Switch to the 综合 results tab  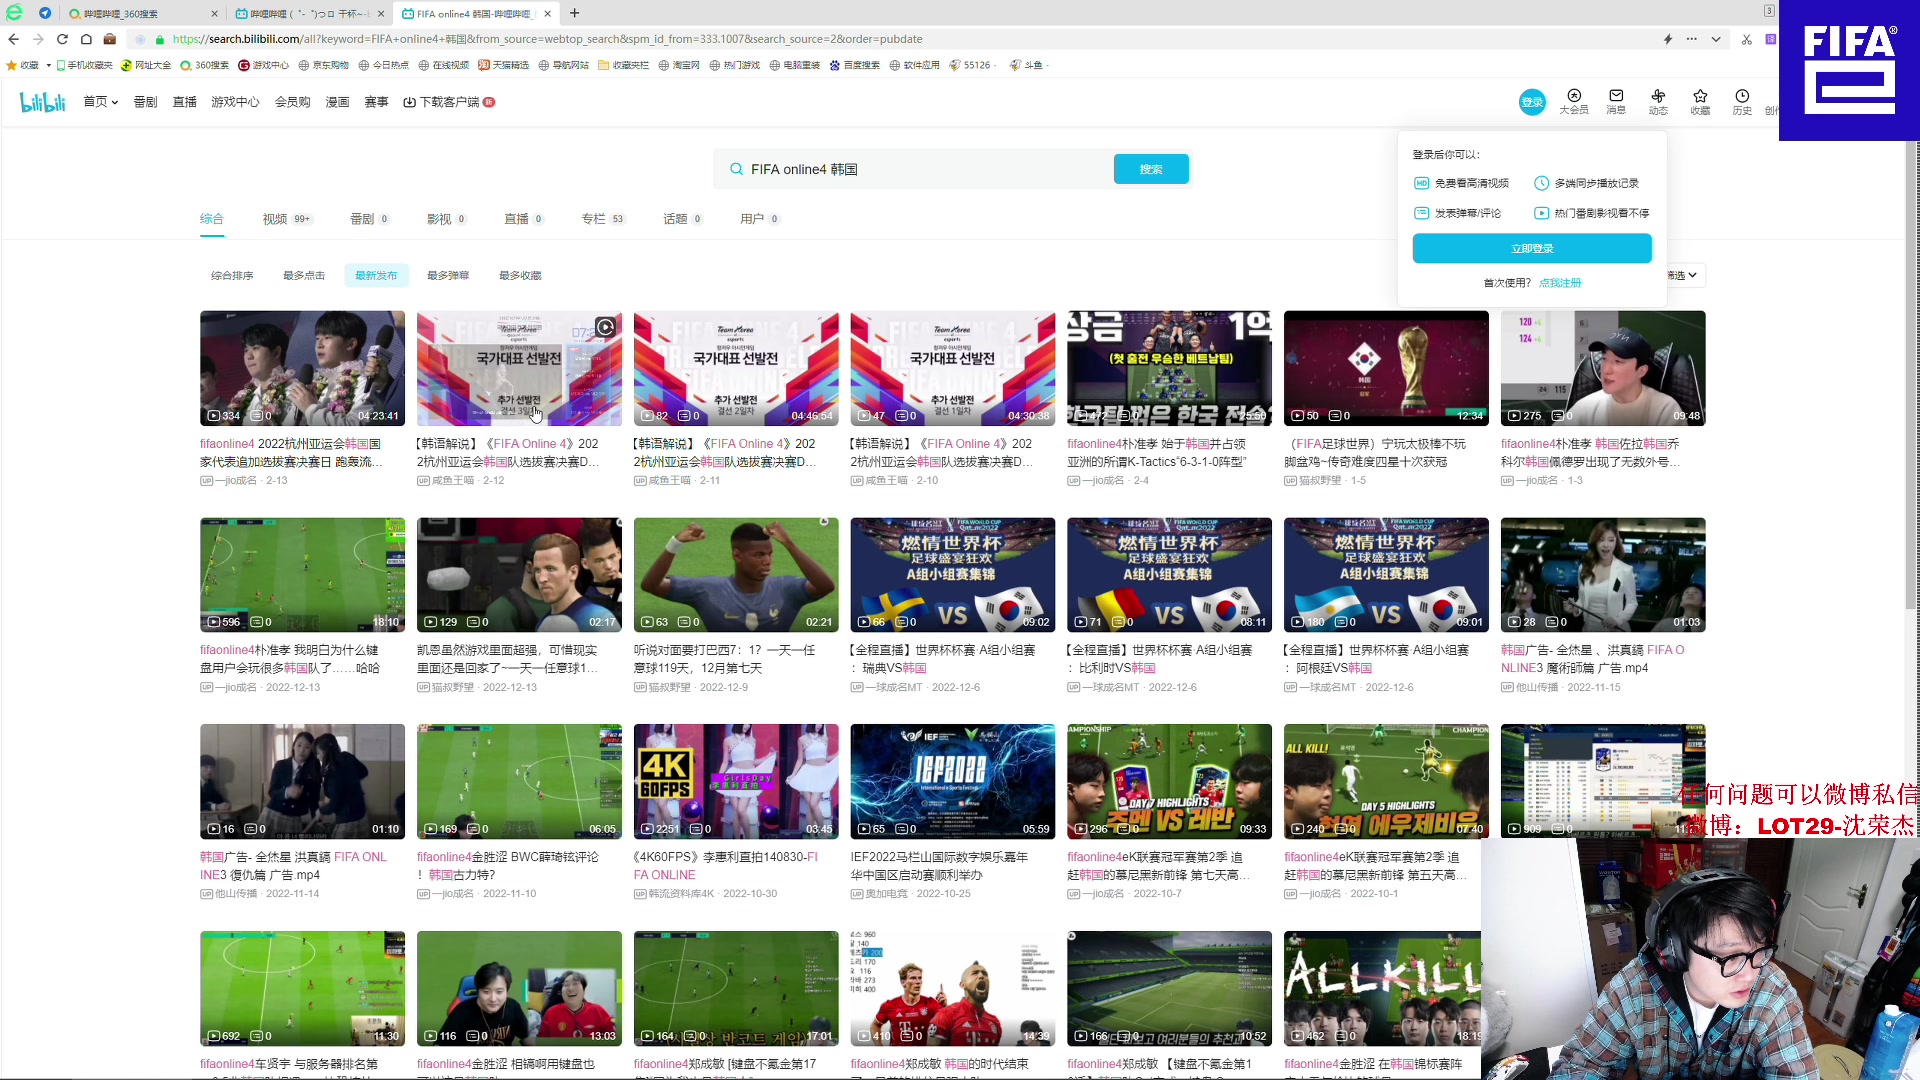coord(211,219)
